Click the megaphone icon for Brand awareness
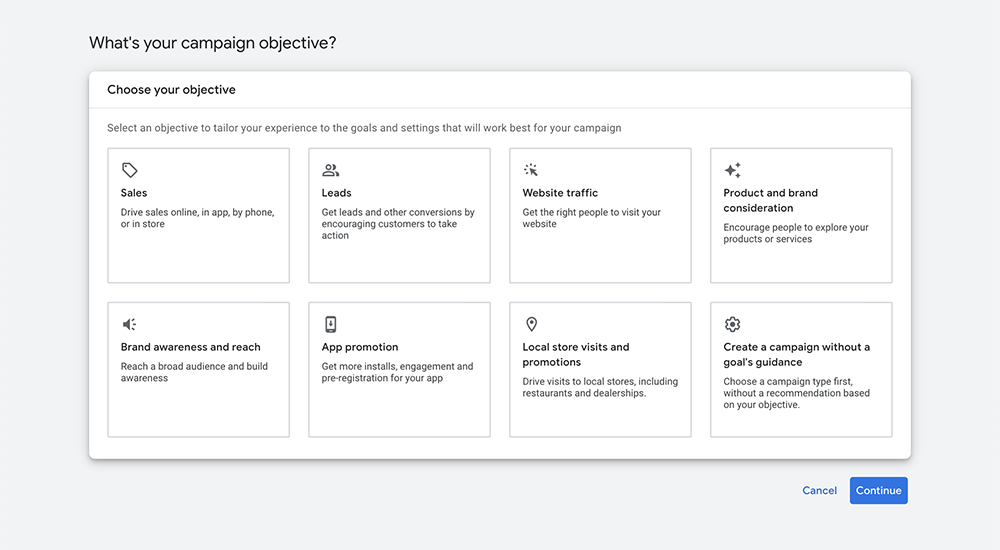The width and height of the screenshot is (1000, 550). point(129,324)
